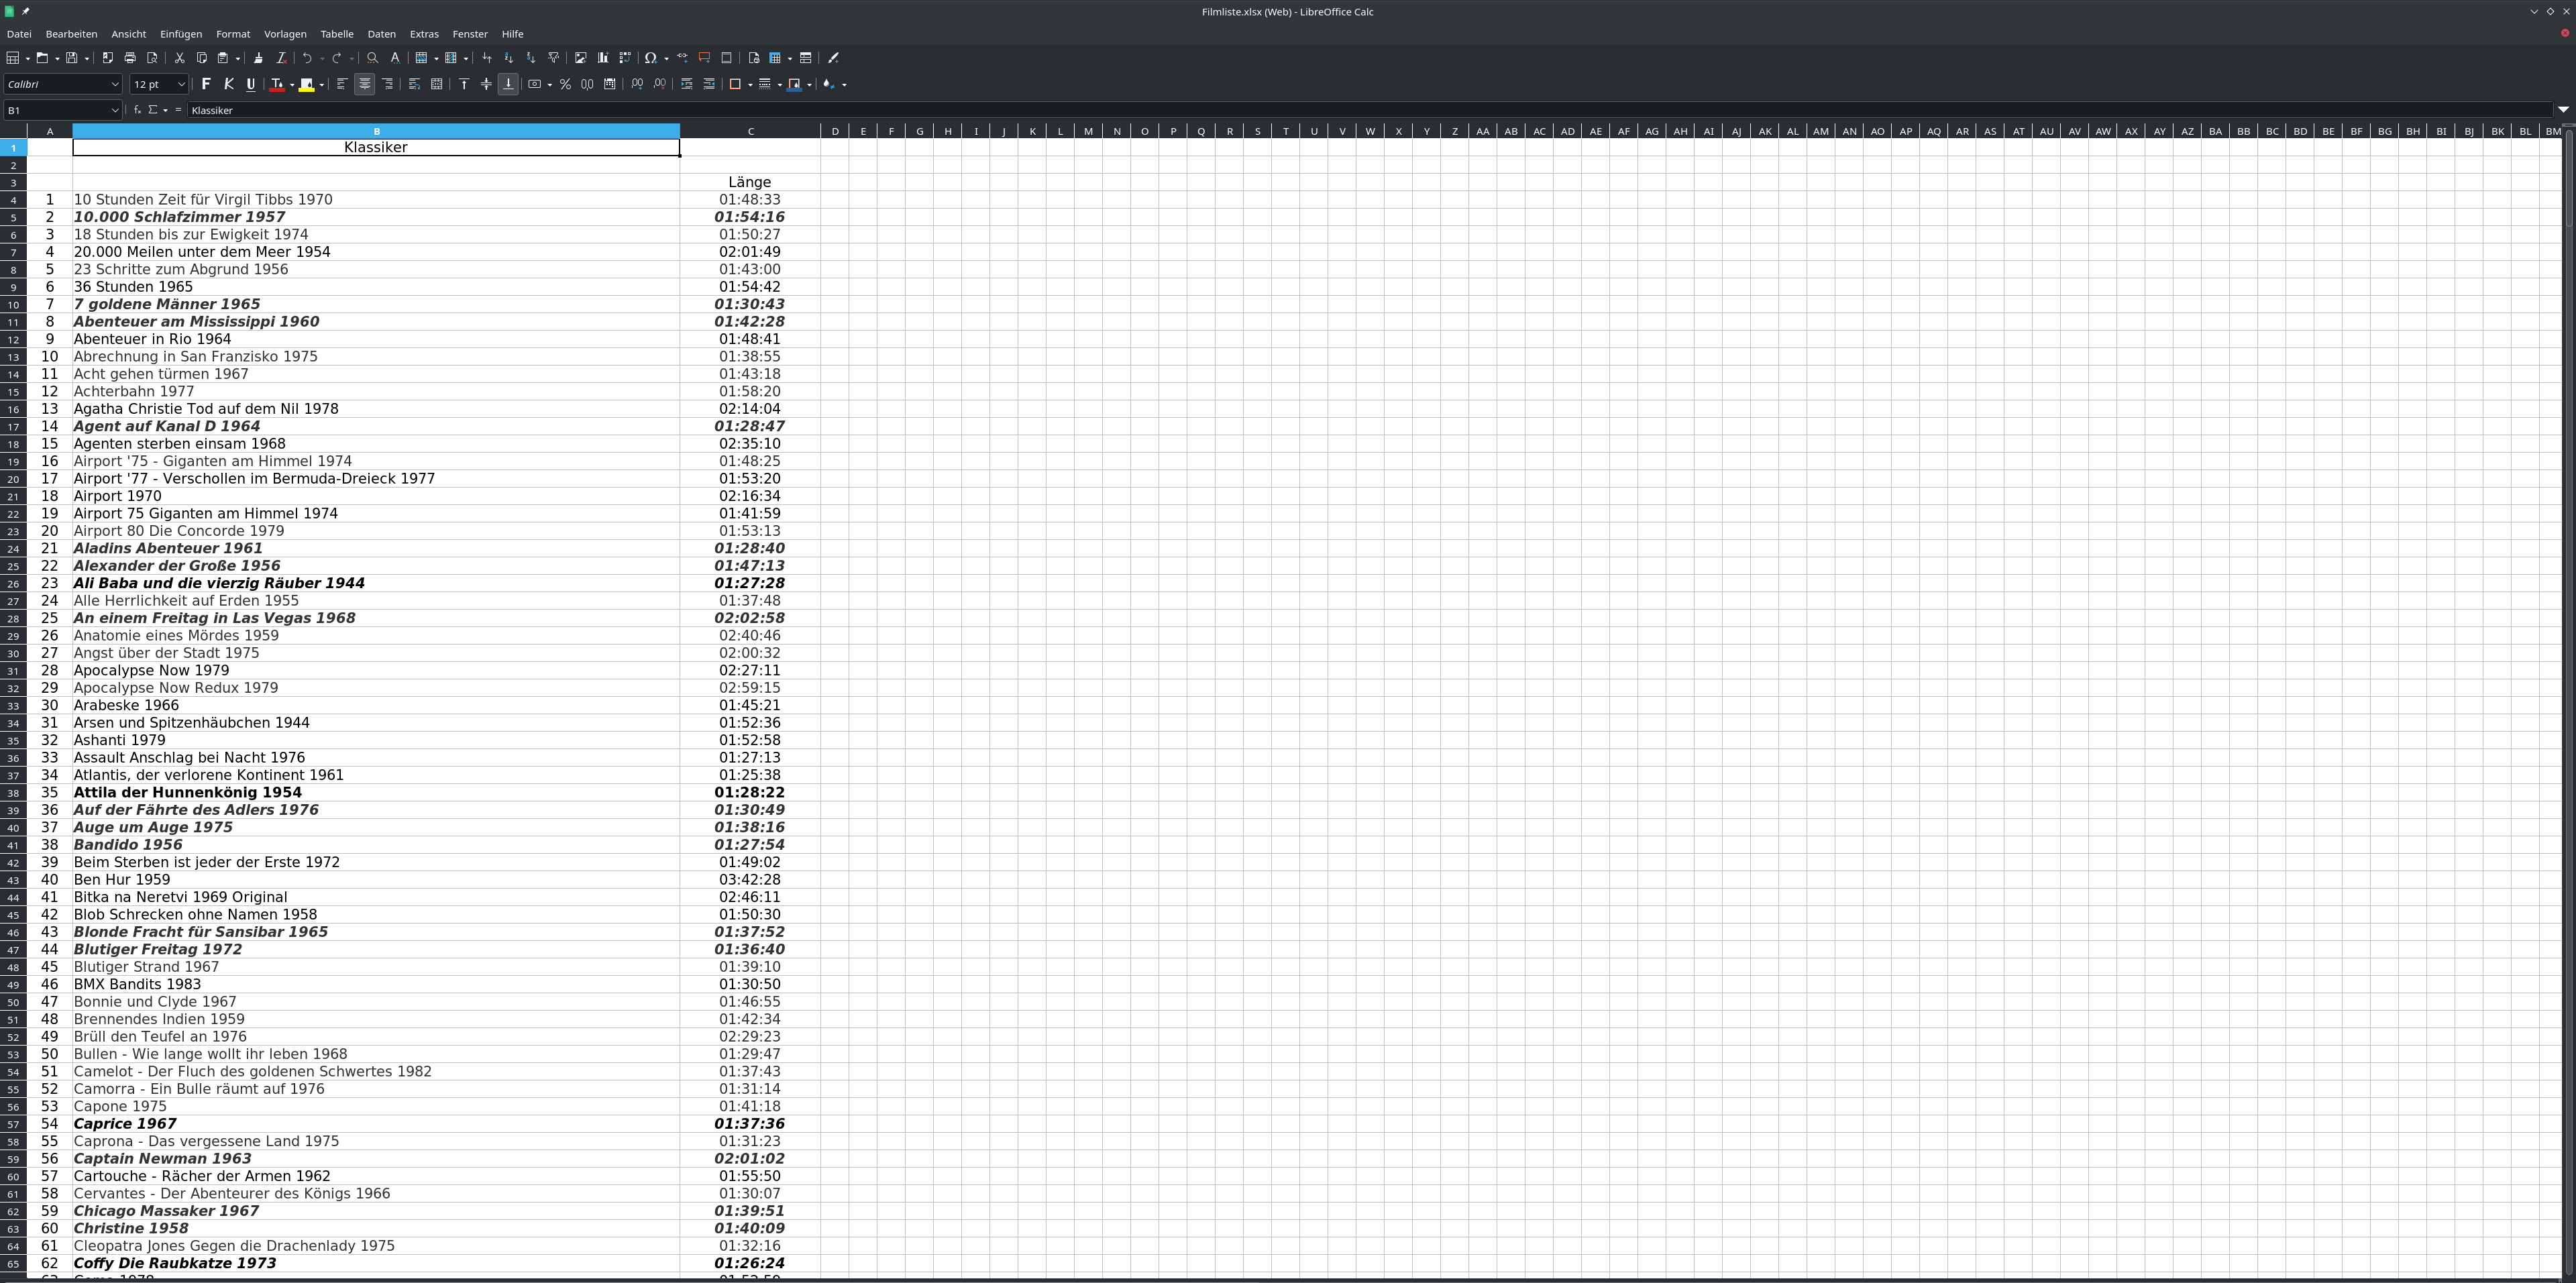
Task: Open the Tabelle menu
Action: [x=337, y=33]
